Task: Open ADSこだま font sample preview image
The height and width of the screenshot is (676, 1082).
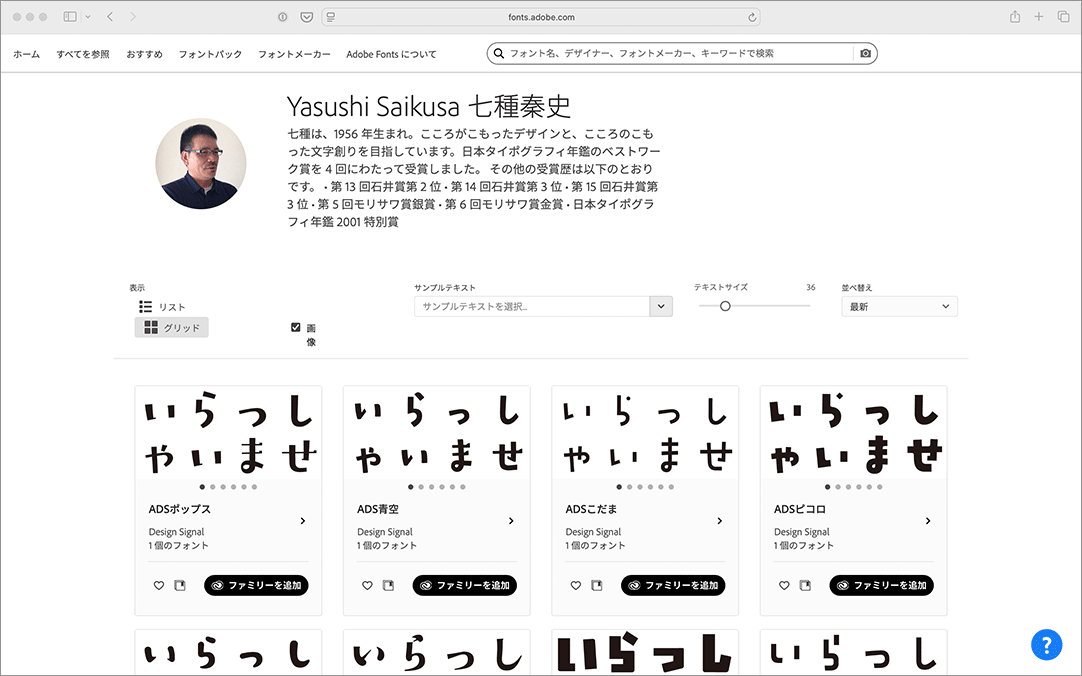Action: tap(645, 432)
